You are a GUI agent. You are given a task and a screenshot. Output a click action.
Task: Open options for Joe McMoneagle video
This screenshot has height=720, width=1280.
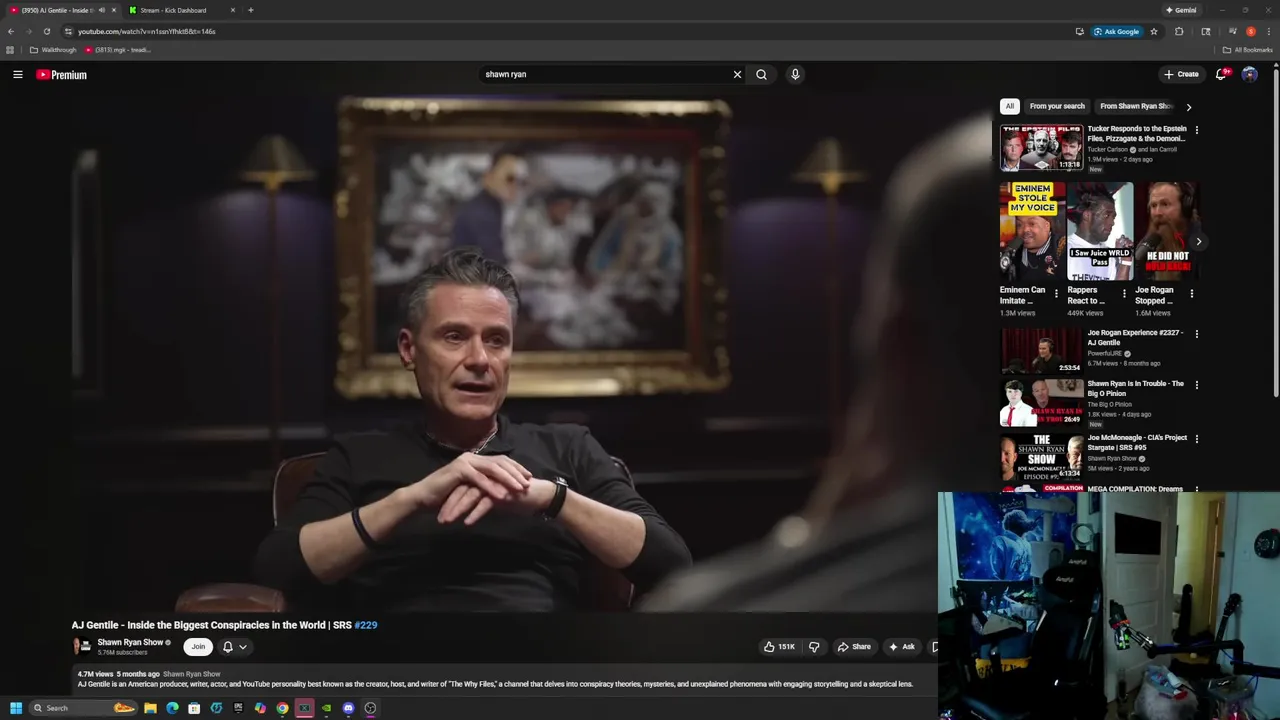[x=1196, y=439]
